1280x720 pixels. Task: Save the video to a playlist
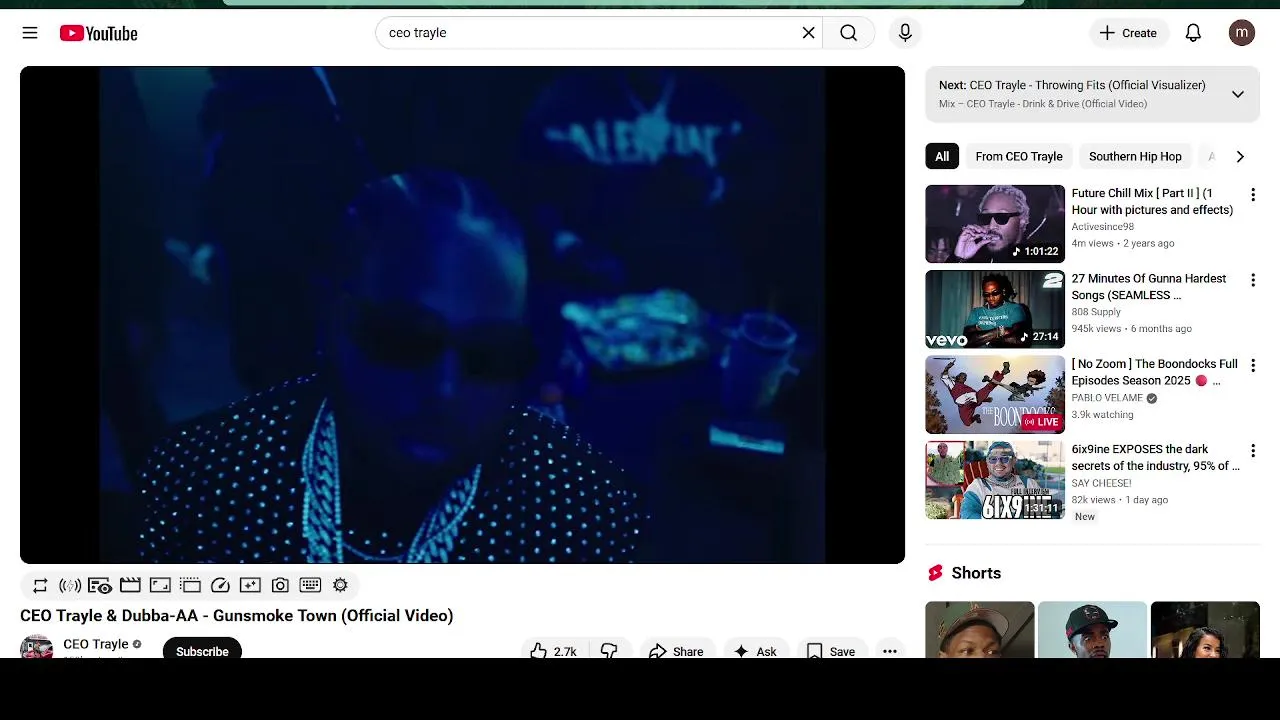(831, 650)
